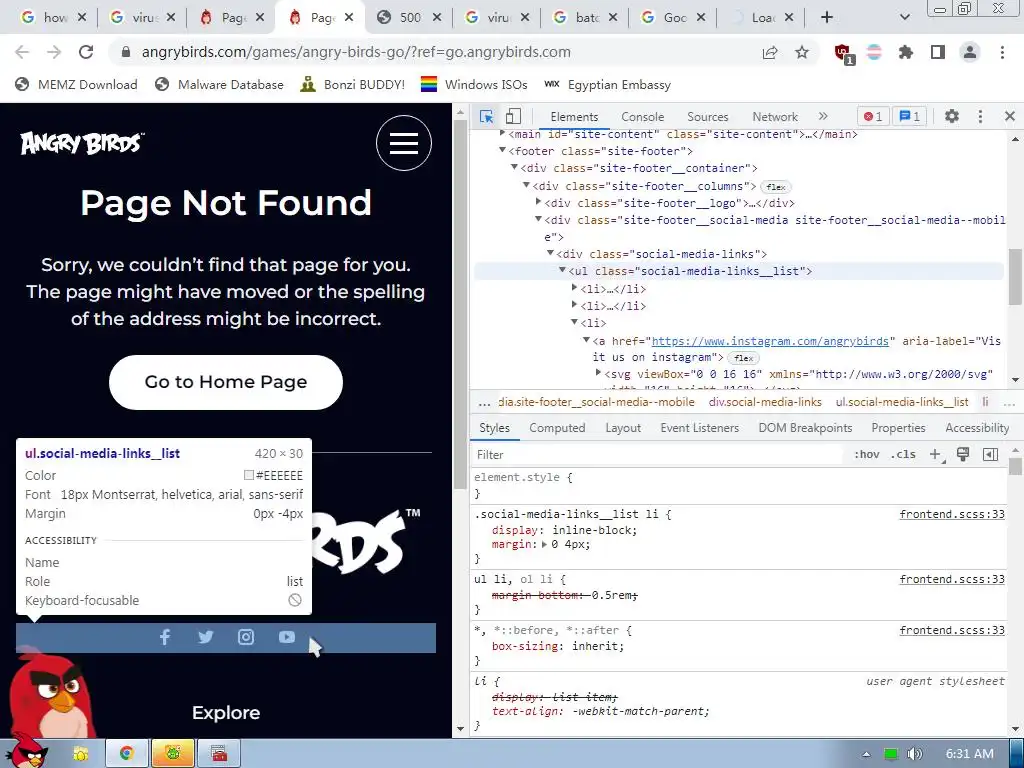Image resolution: width=1024 pixels, height=768 pixels.
Task: Toggle the browser side panel icon
Action: 938,52
